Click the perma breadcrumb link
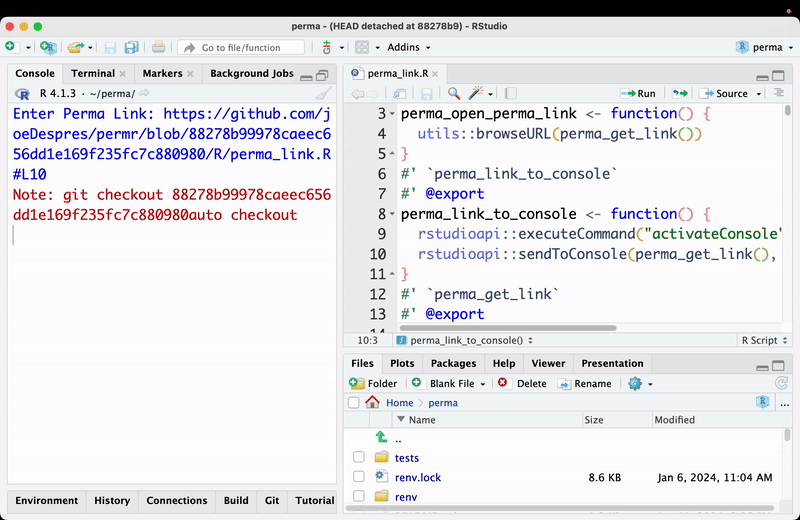This screenshot has height=520, width=800. (x=443, y=403)
